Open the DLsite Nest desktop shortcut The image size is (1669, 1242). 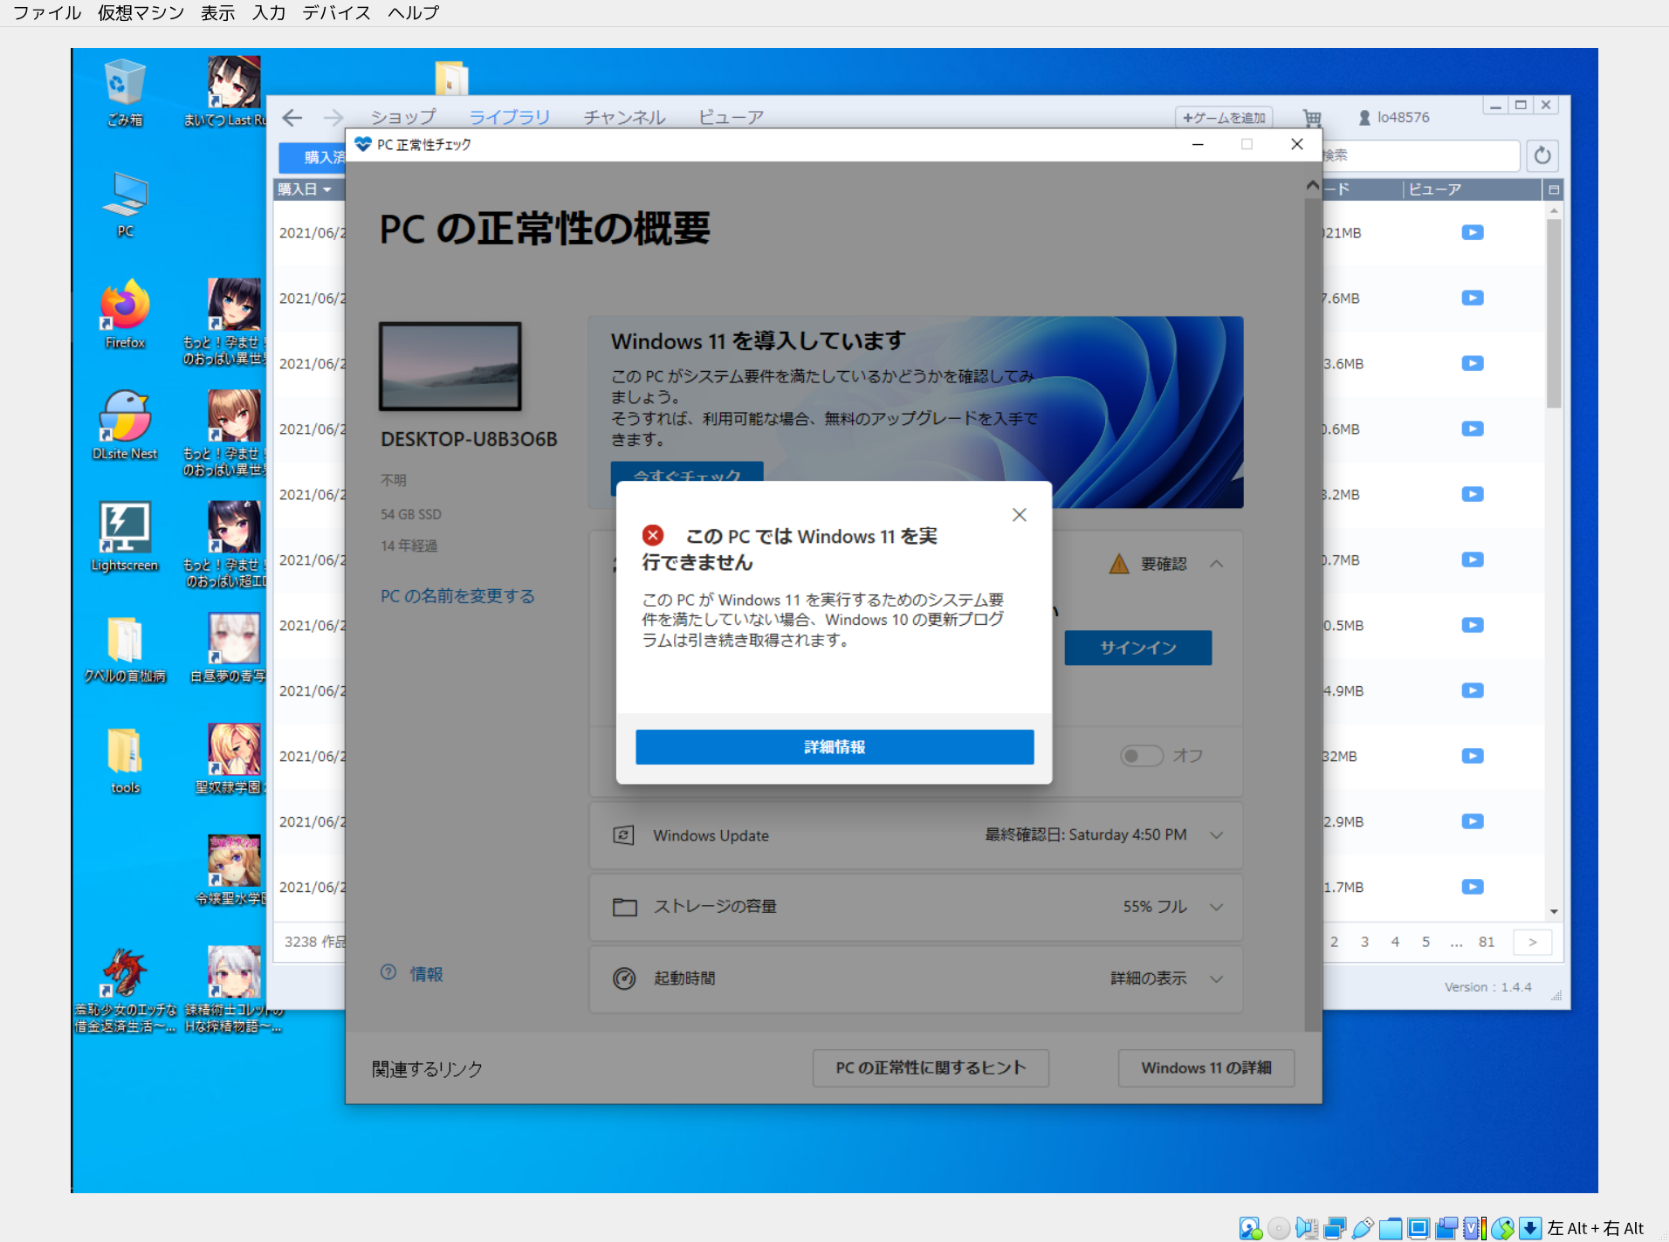click(124, 425)
